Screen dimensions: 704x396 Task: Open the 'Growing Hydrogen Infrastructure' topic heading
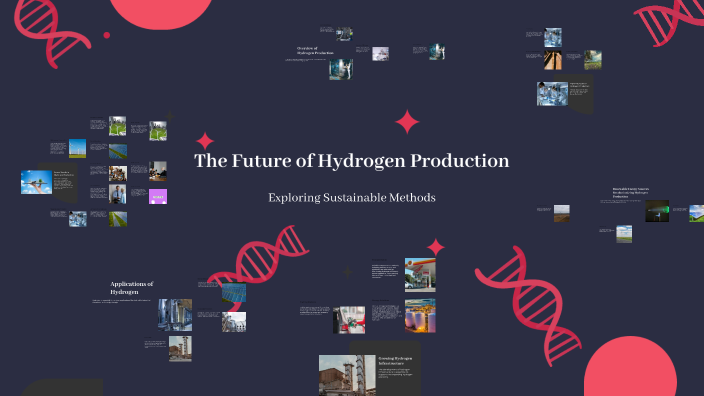coord(395,361)
